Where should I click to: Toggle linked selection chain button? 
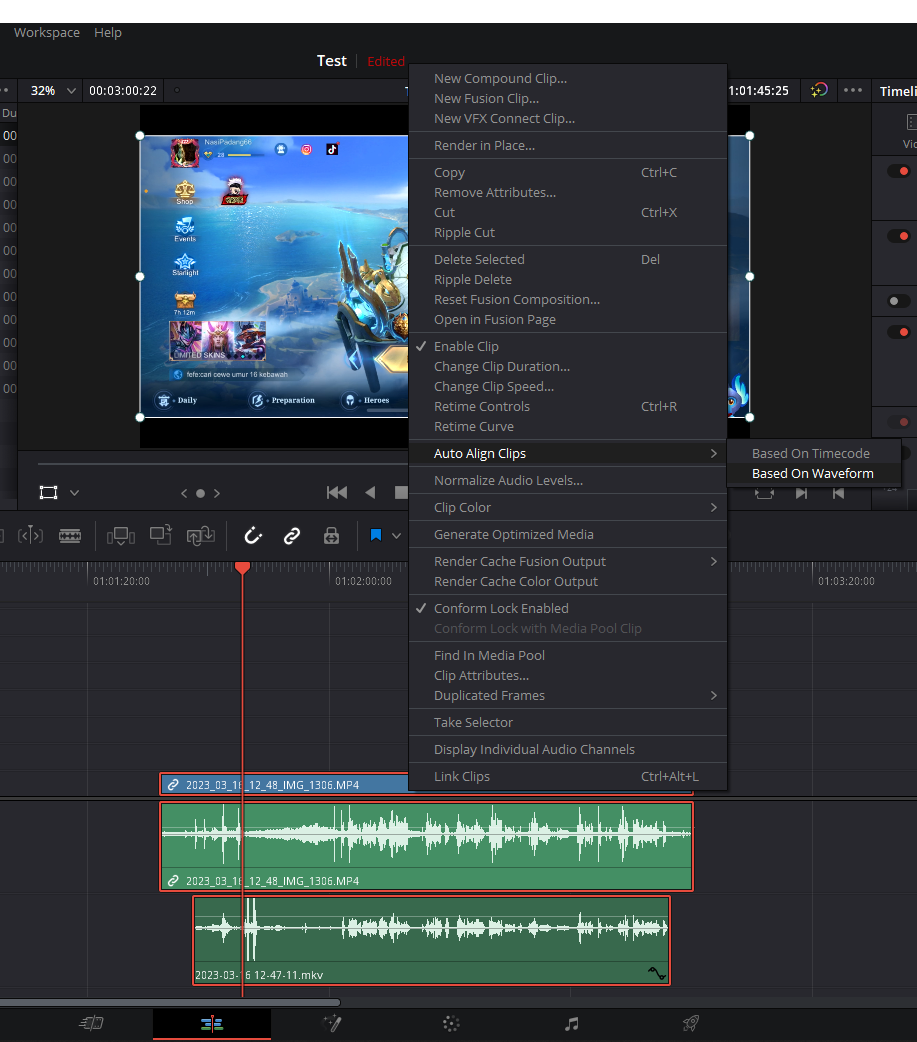292,535
